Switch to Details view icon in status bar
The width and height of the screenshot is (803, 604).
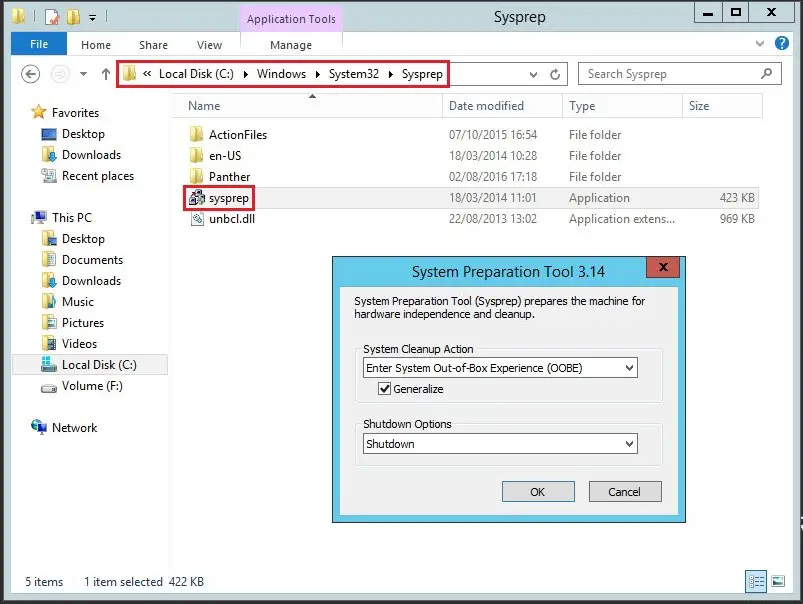coord(756,581)
